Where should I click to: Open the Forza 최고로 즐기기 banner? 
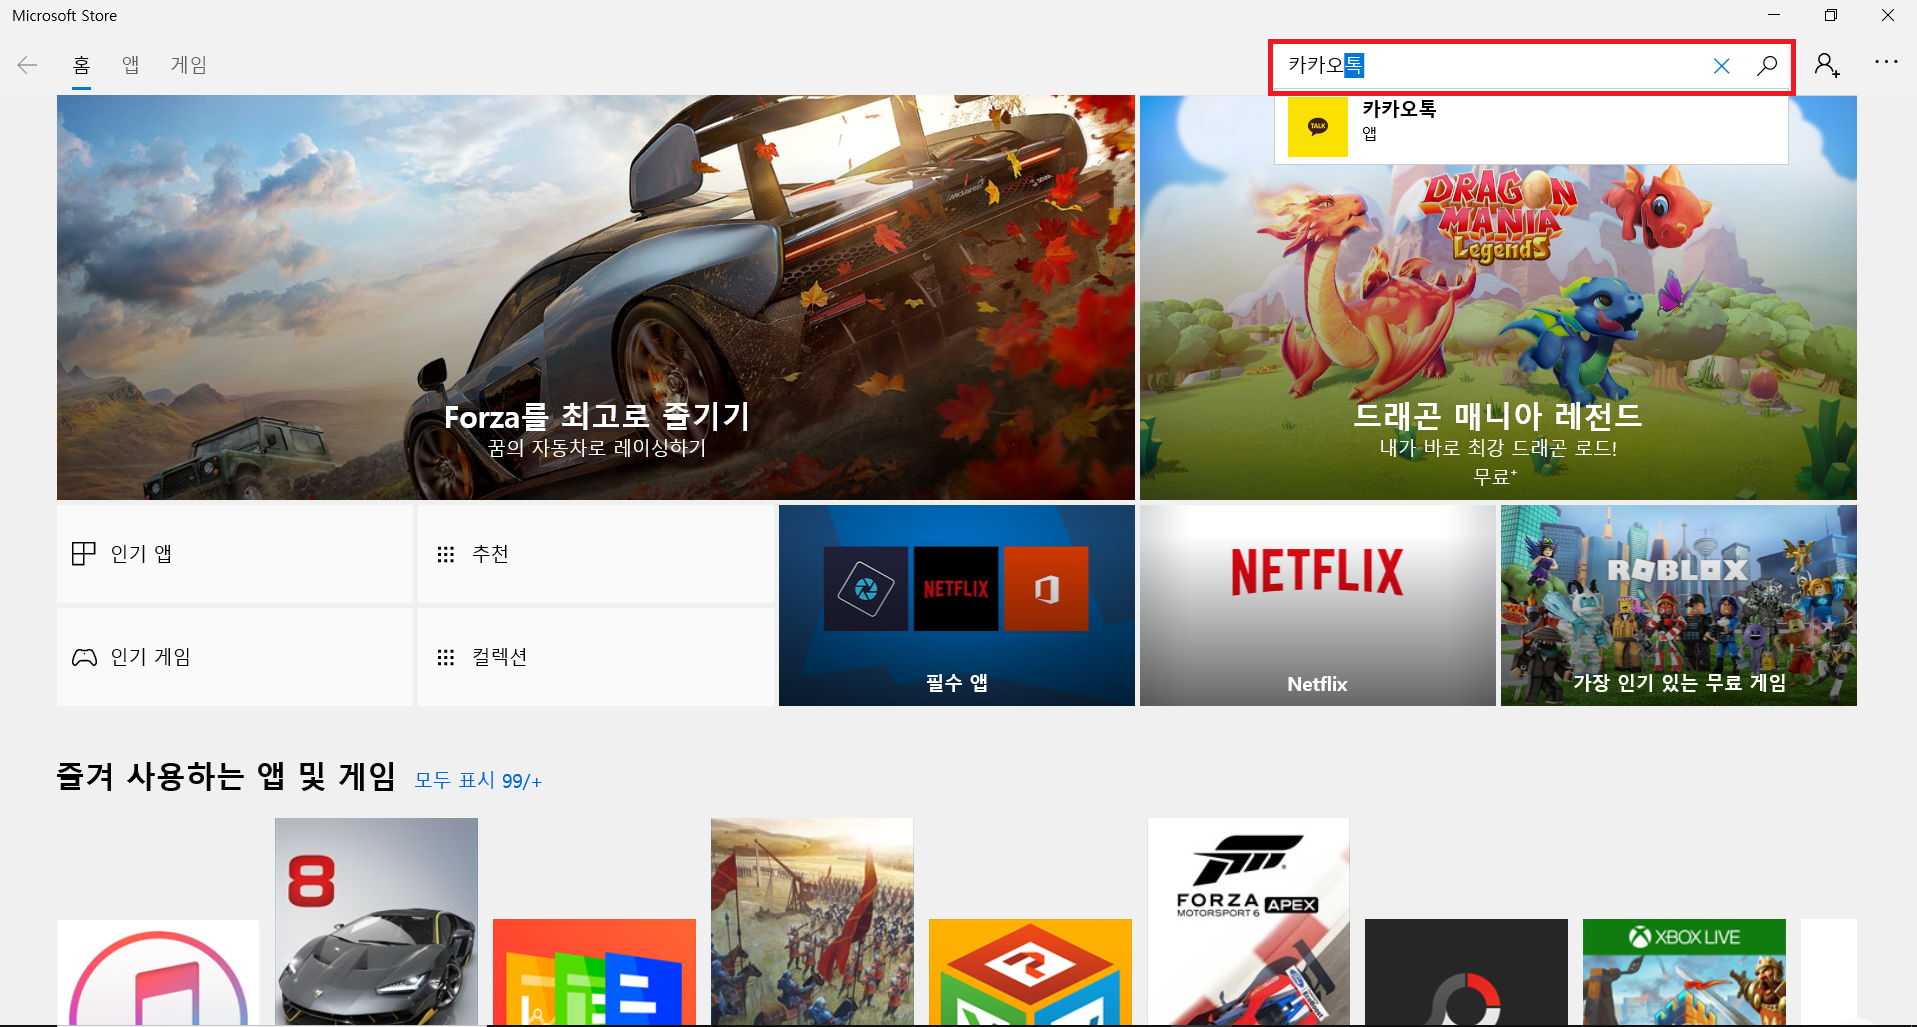pyautogui.click(x=596, y=298)
